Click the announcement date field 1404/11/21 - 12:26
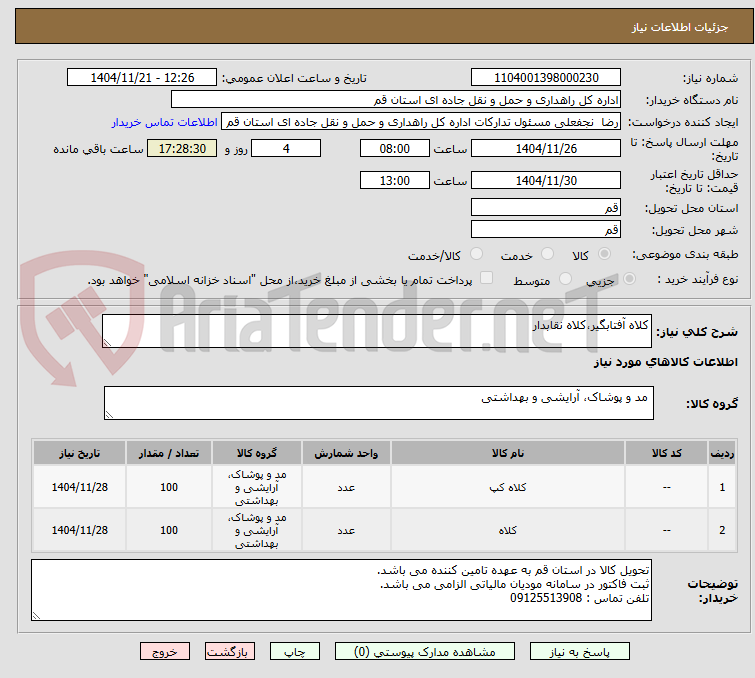This screenshot has height=678, width=755. point(142,78)
